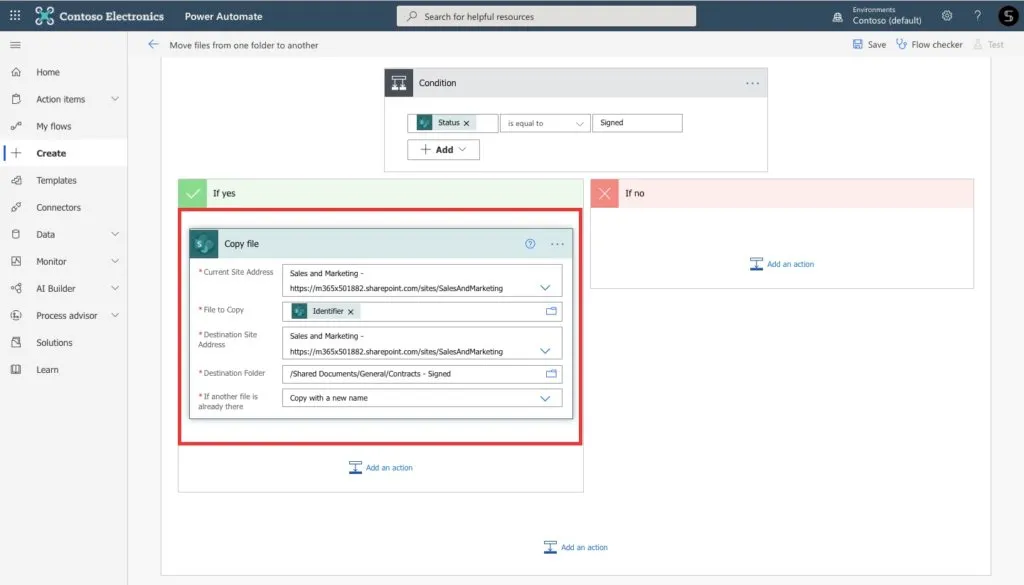
Task: Expand Process advisor submenu chevron
Action: point(115,315)
